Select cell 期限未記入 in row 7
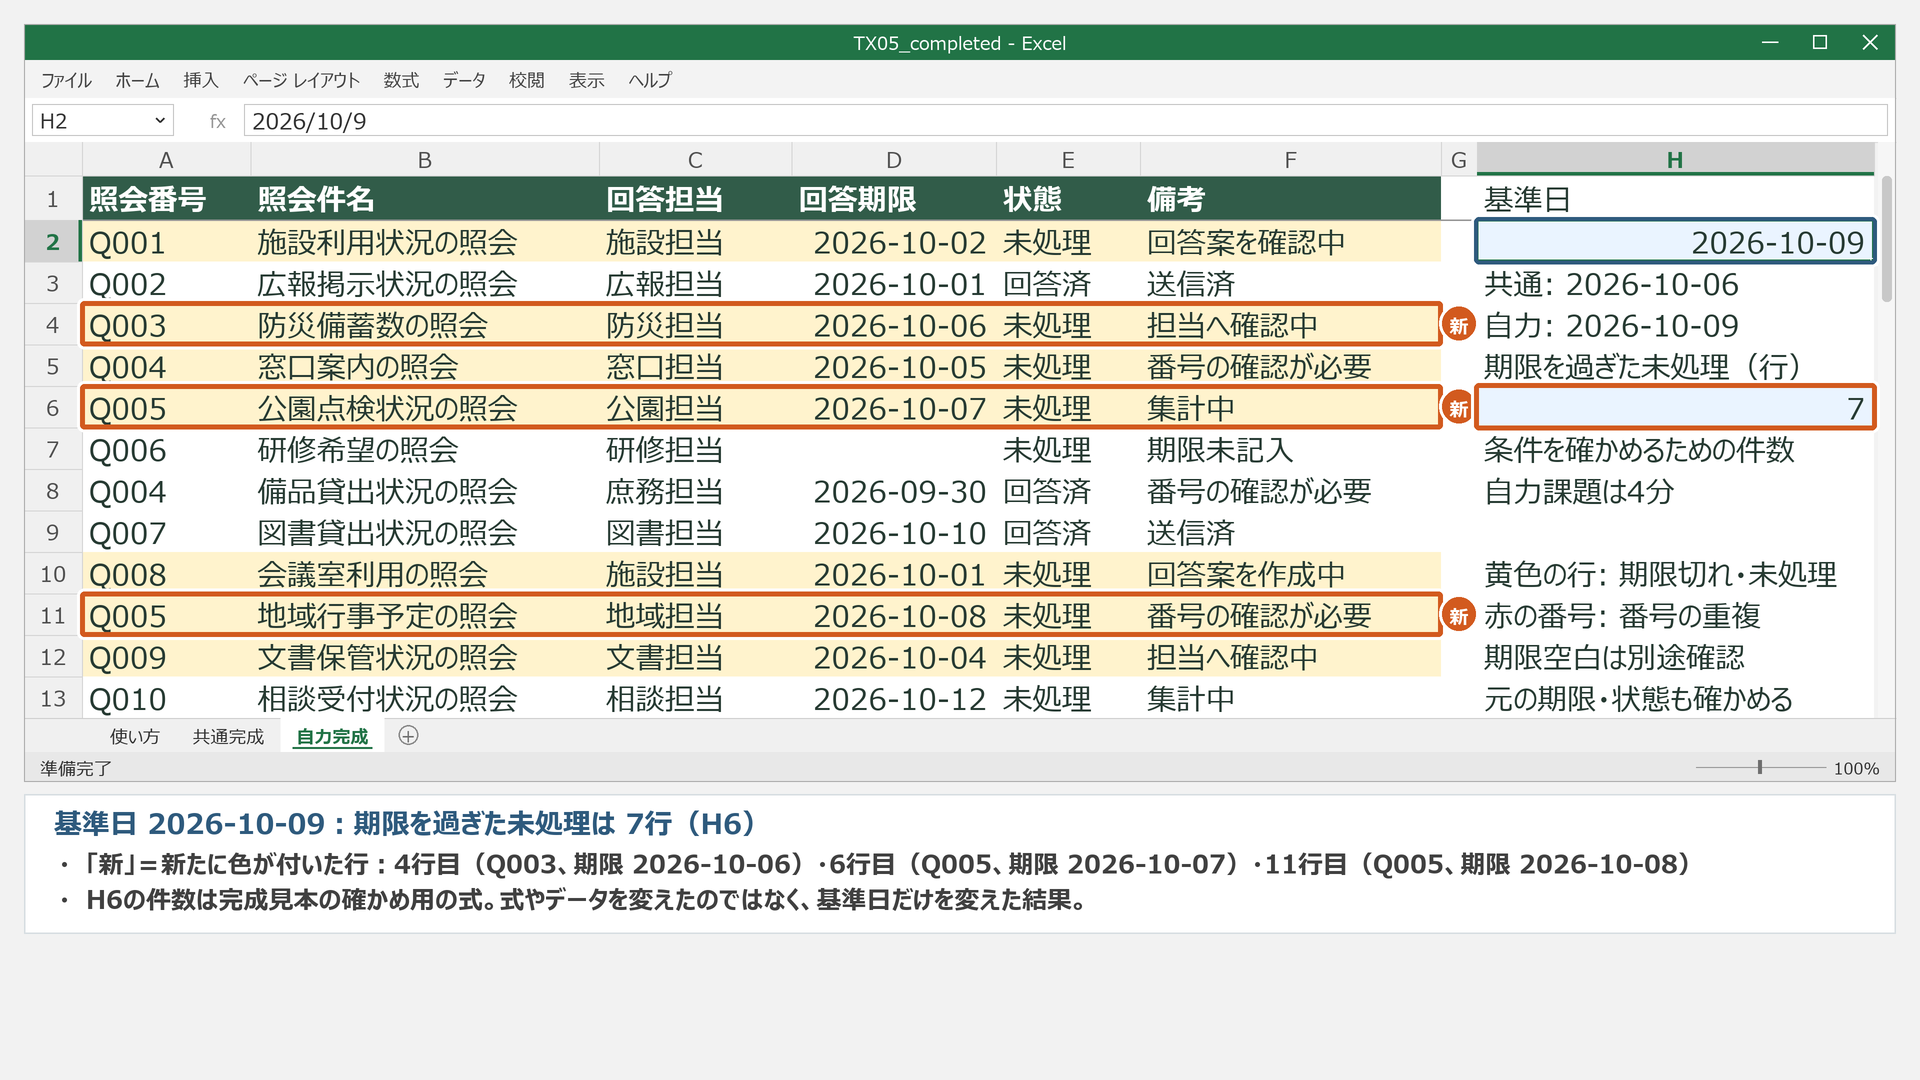1920x1080 pixels. (x=1290, y=450)
